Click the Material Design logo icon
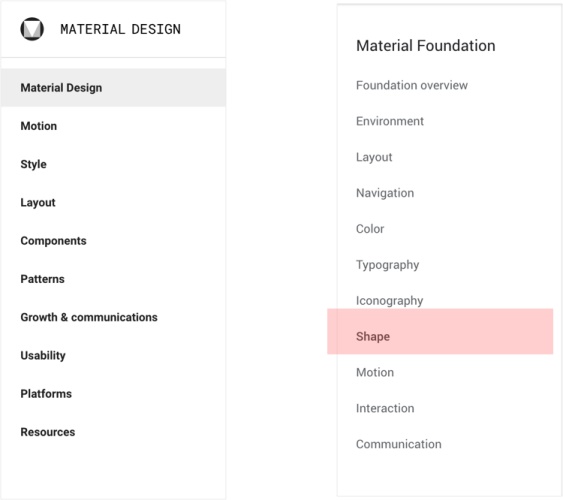Screen dimensions: 563x500 coord(32,29)
